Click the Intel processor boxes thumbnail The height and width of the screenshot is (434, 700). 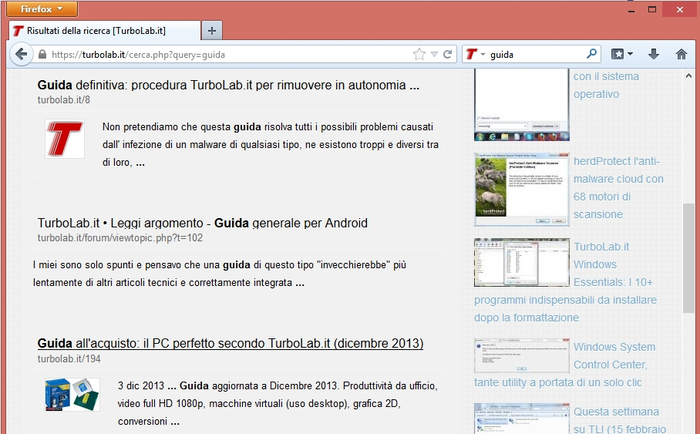tap(72, 394)
